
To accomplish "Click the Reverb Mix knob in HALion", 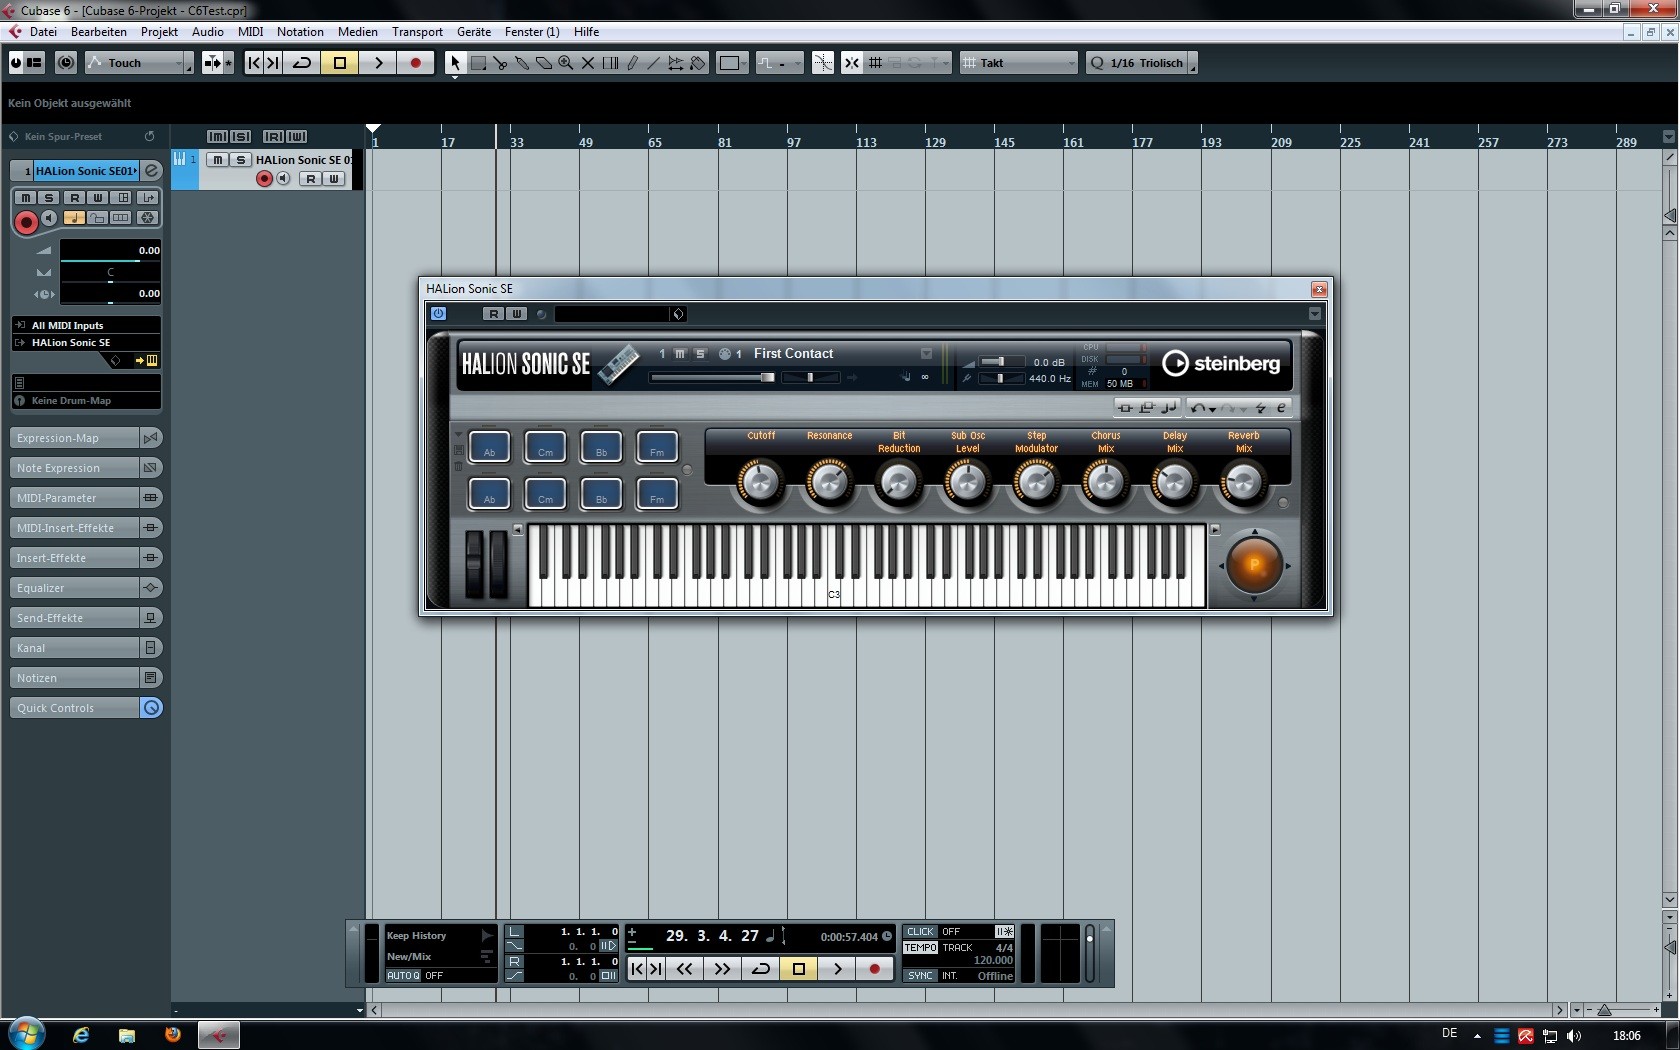I will click(x=1243, y=483).
